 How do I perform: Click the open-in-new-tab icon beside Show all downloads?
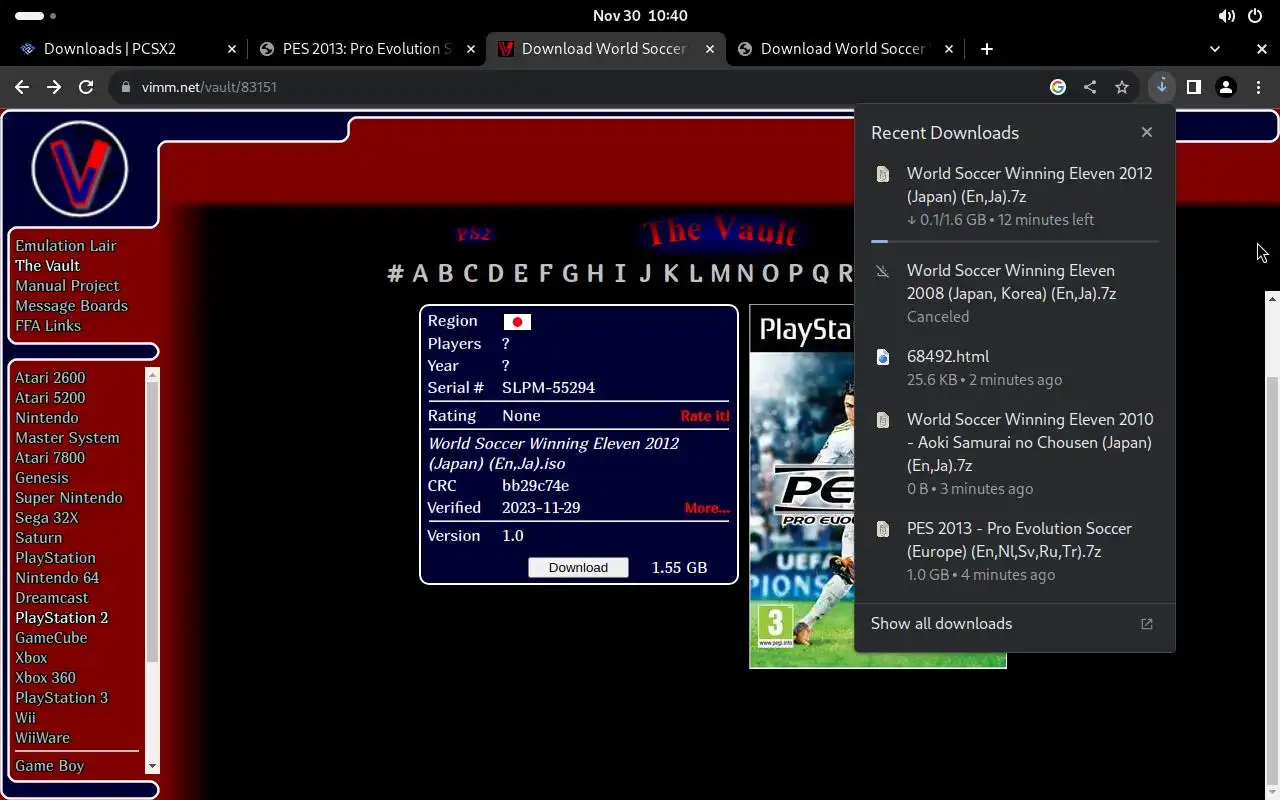(1147, 624)
